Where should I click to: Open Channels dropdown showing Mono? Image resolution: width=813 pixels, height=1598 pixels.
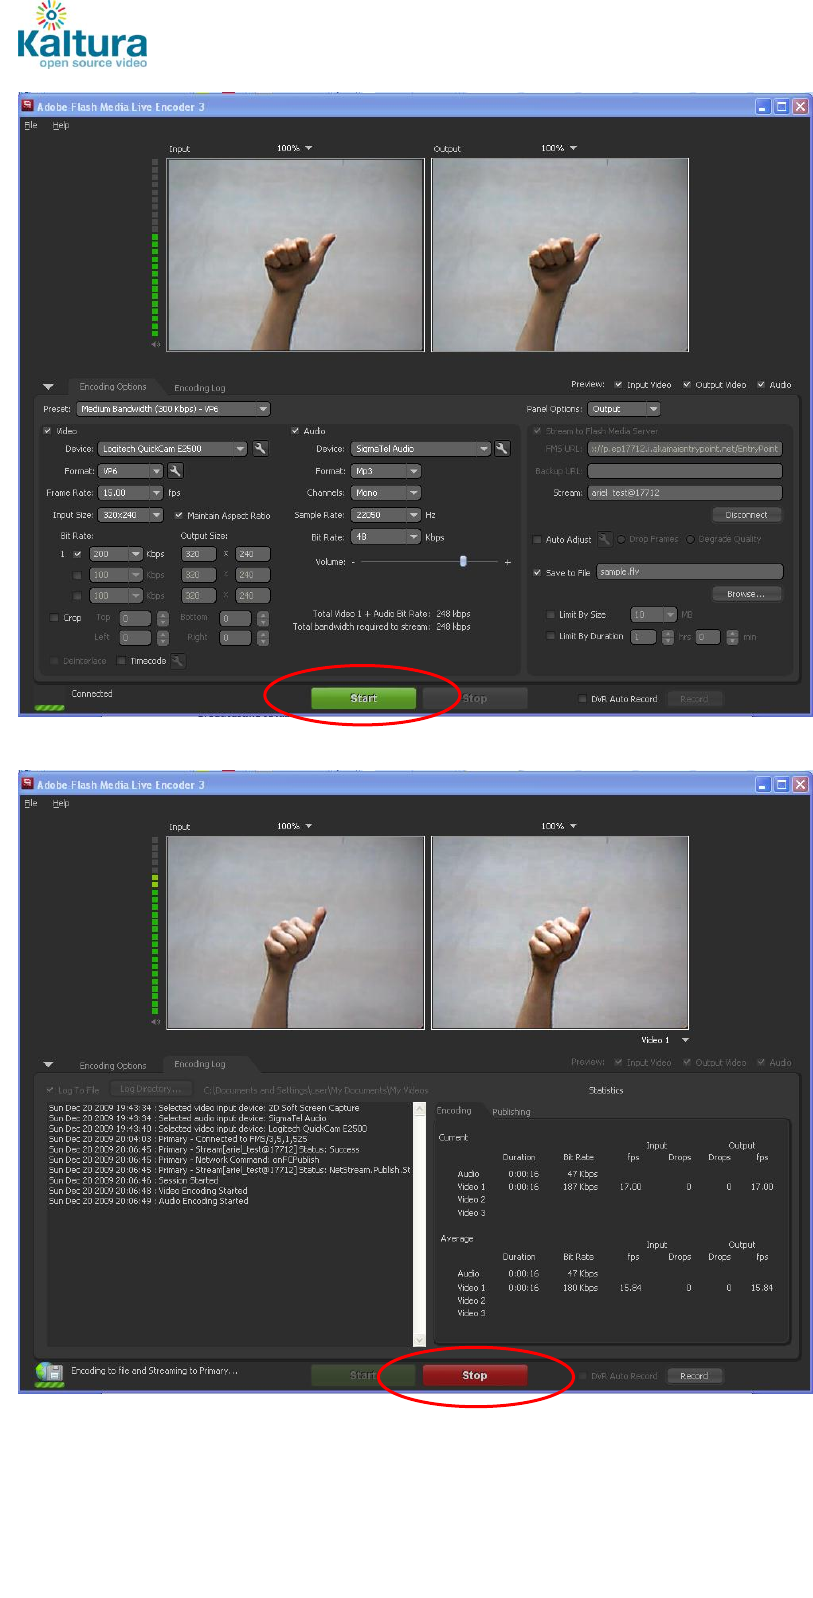[386, 493]
